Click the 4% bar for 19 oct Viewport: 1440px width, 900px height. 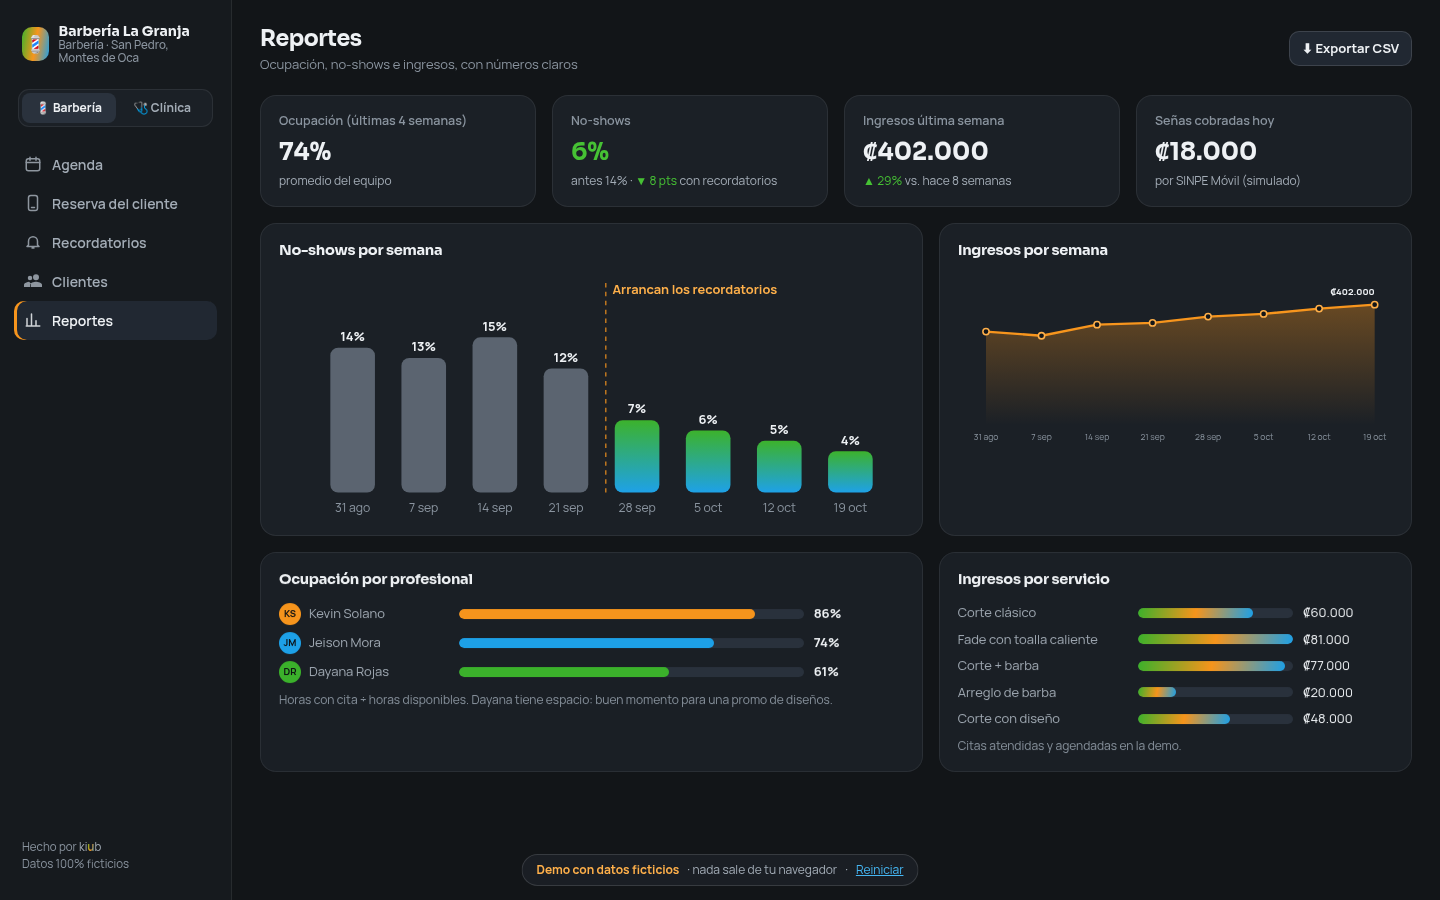pos(850,472)
